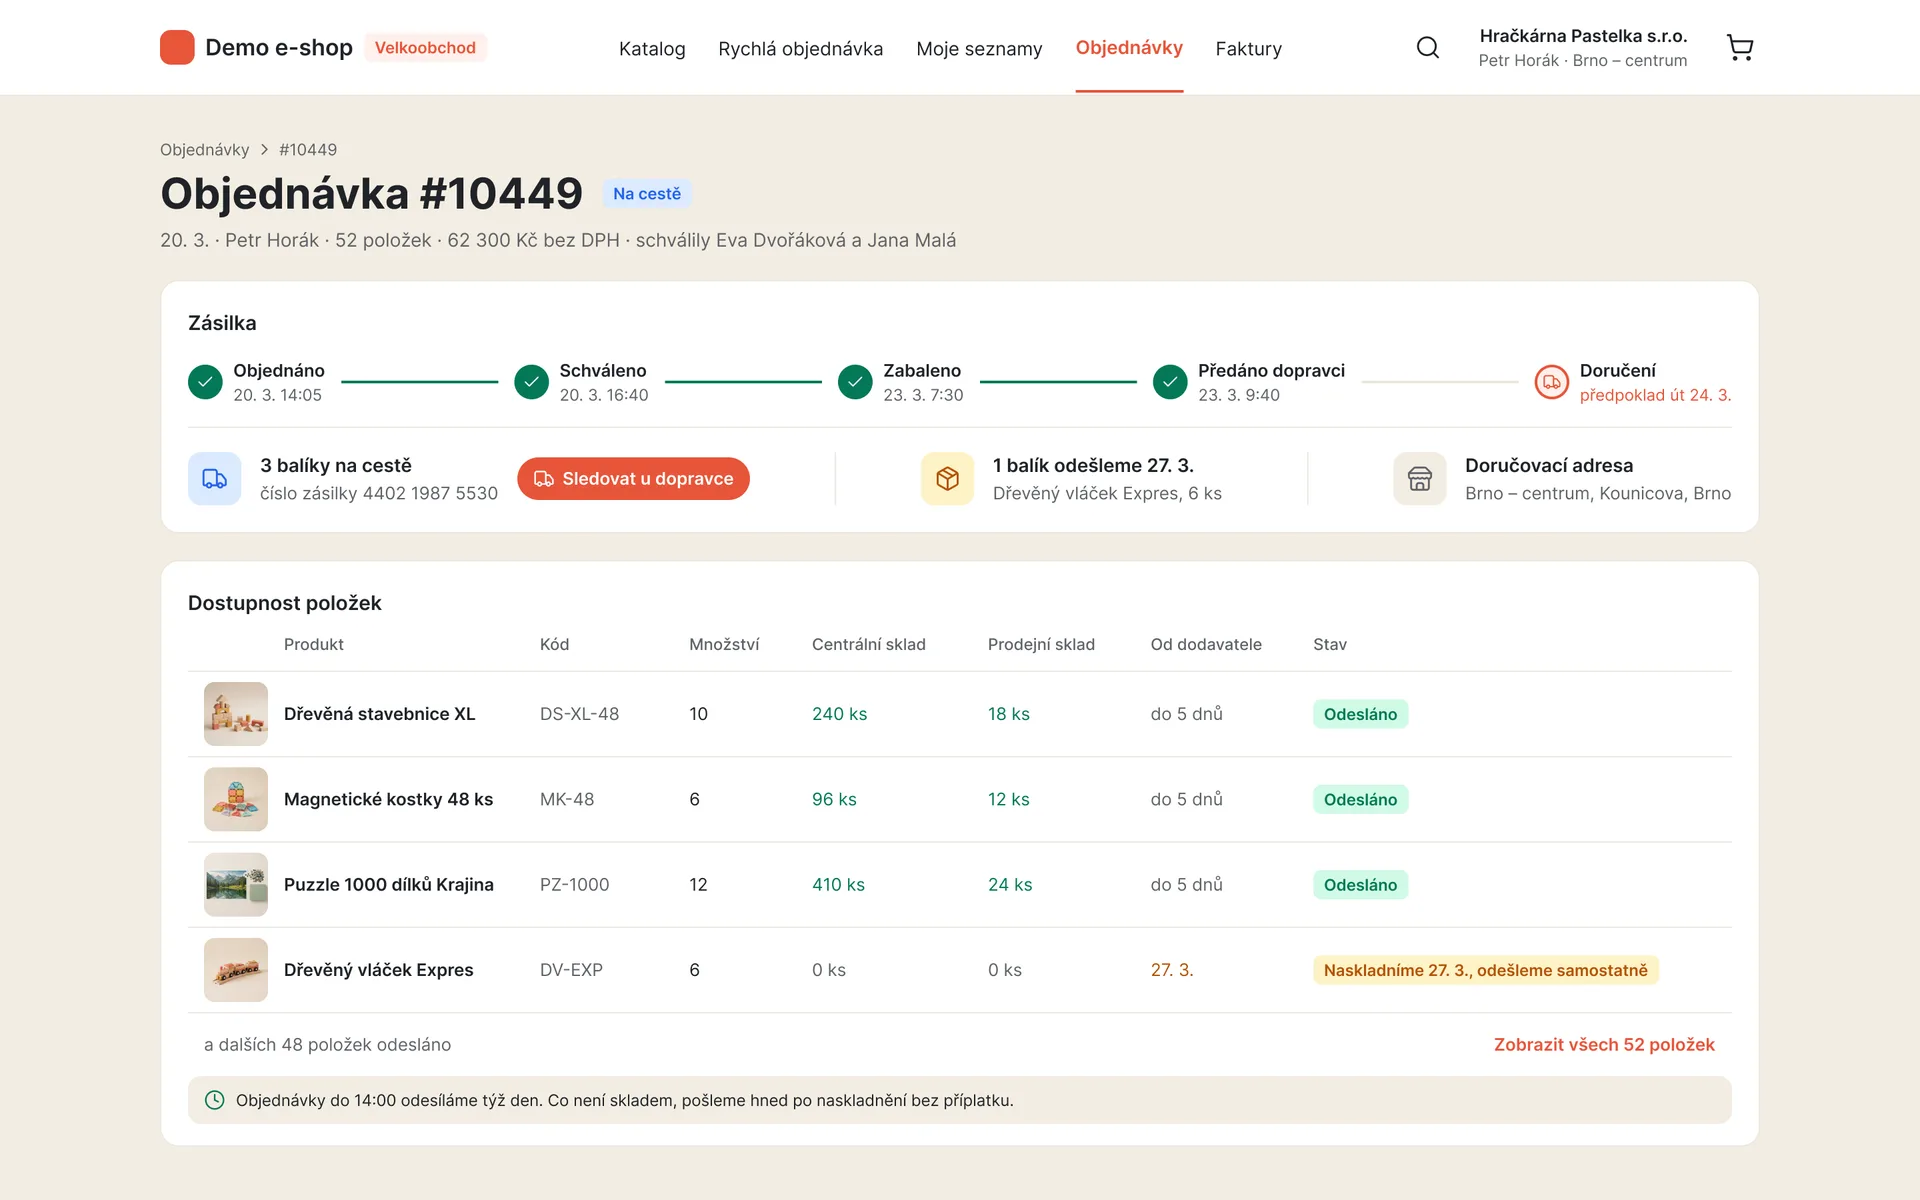1920x1200 pixels.
Task: Click product name Puzzle 1000 dílků Krajina
Action: (388, 884)
